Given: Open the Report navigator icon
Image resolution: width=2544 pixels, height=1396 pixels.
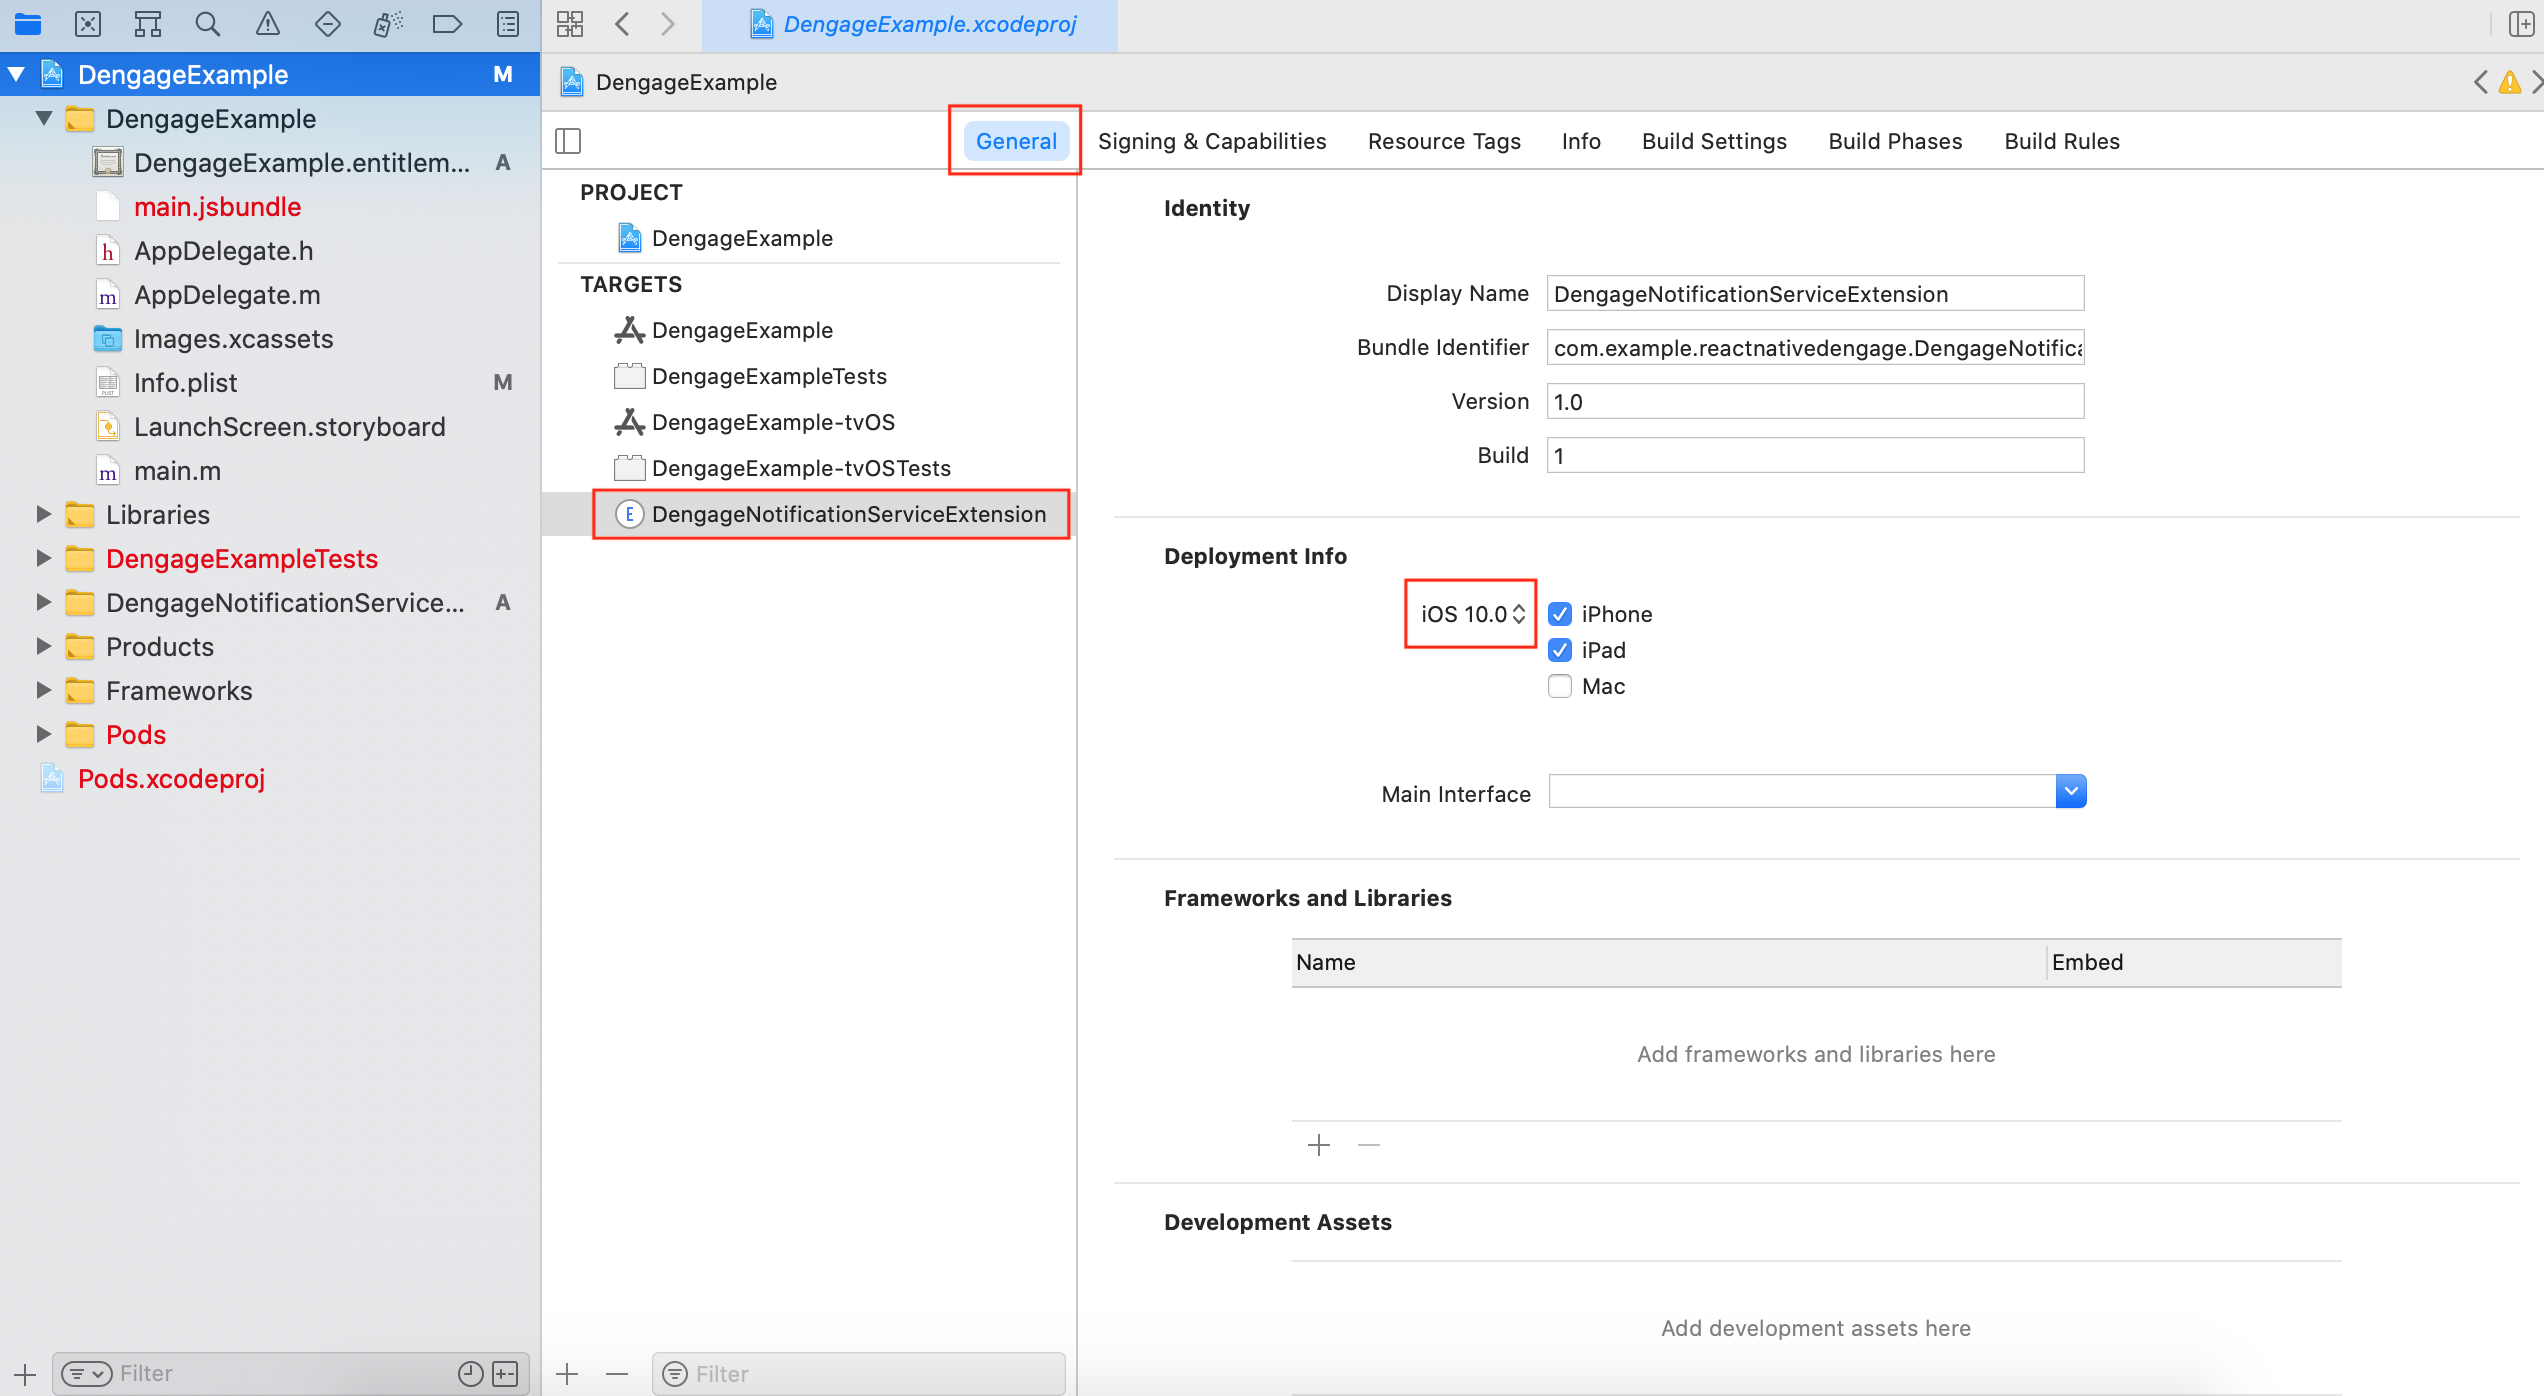Looking at the screenshot, I should (508, 24).
